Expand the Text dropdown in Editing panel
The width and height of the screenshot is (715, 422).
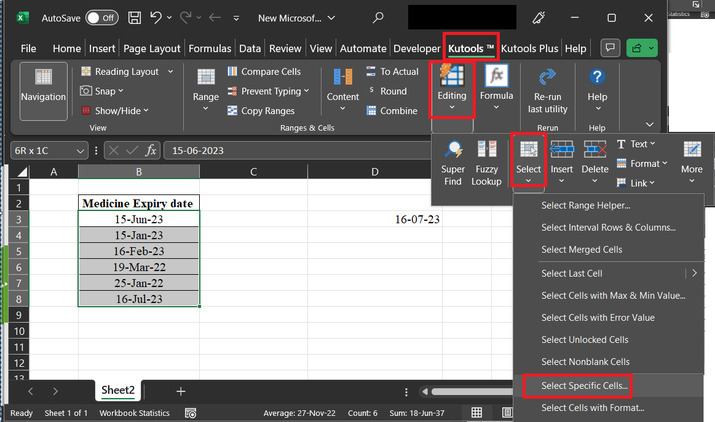click(653, 144)
